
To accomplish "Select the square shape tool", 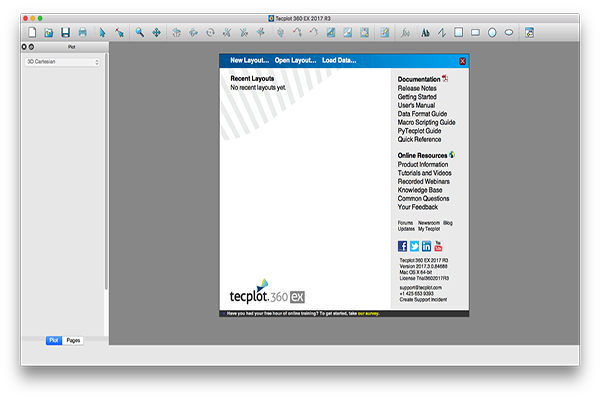I will (x=458, y=33).
